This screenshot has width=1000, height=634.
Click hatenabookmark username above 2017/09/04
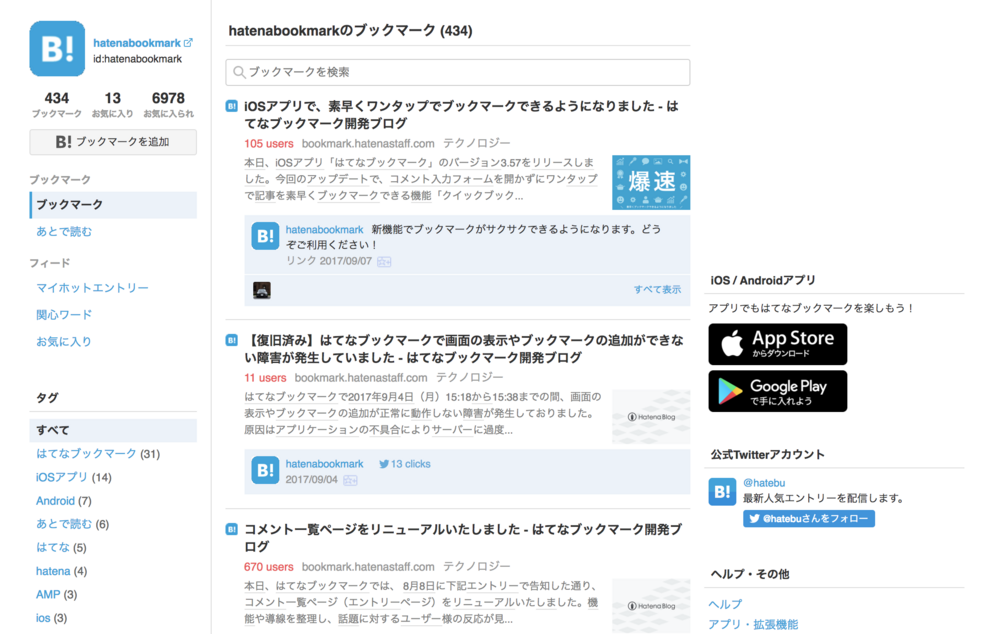tap(324, 464)
